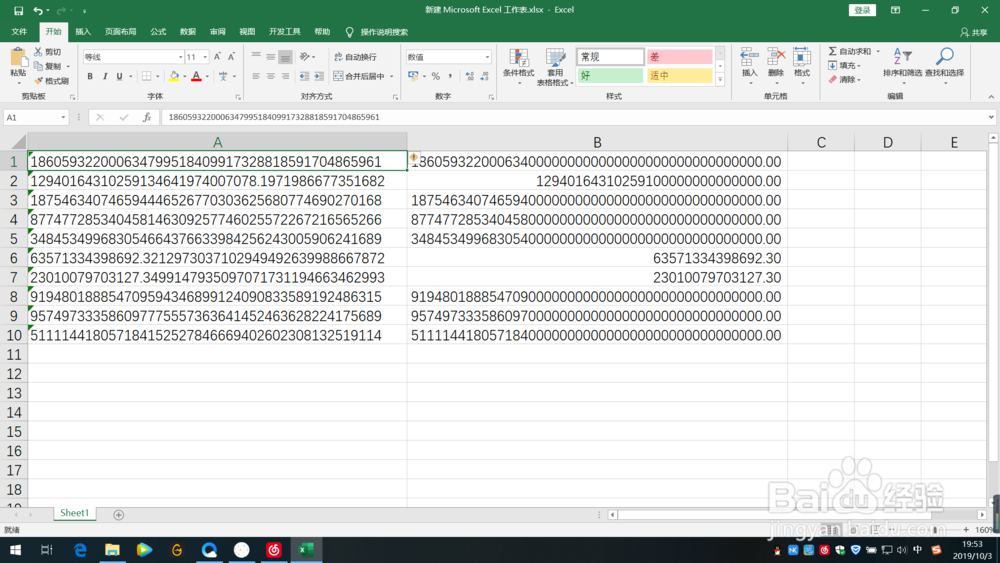The height and width of the screenshot is (563, 1000).
Task: Open the 文件 (File) tab
Action: pyautogui.click(x=19, y=32)
